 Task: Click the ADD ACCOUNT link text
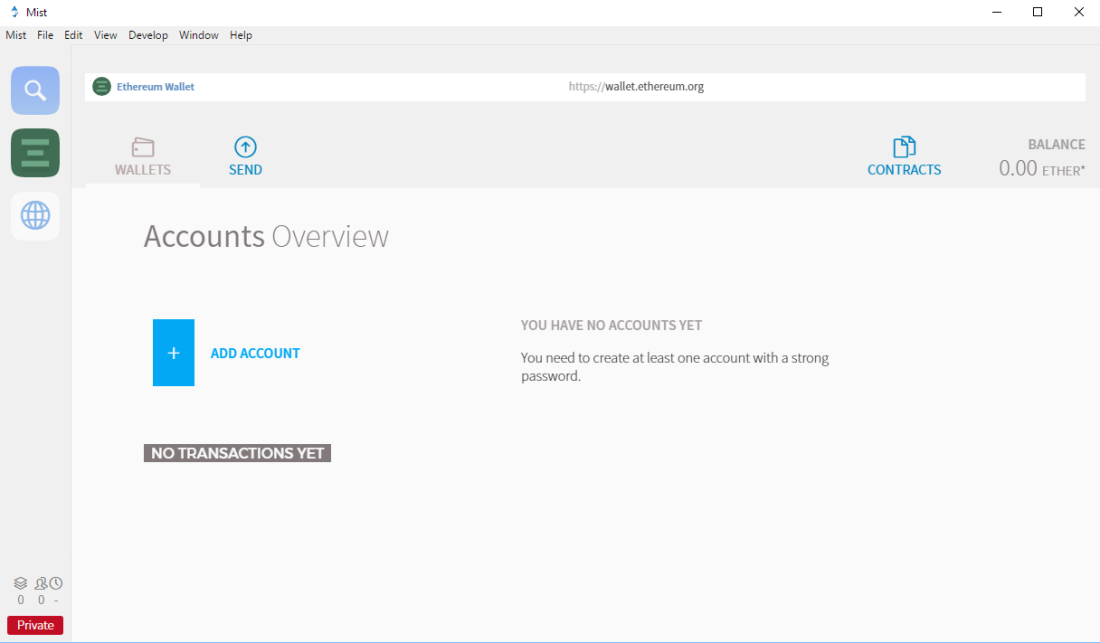255,353
